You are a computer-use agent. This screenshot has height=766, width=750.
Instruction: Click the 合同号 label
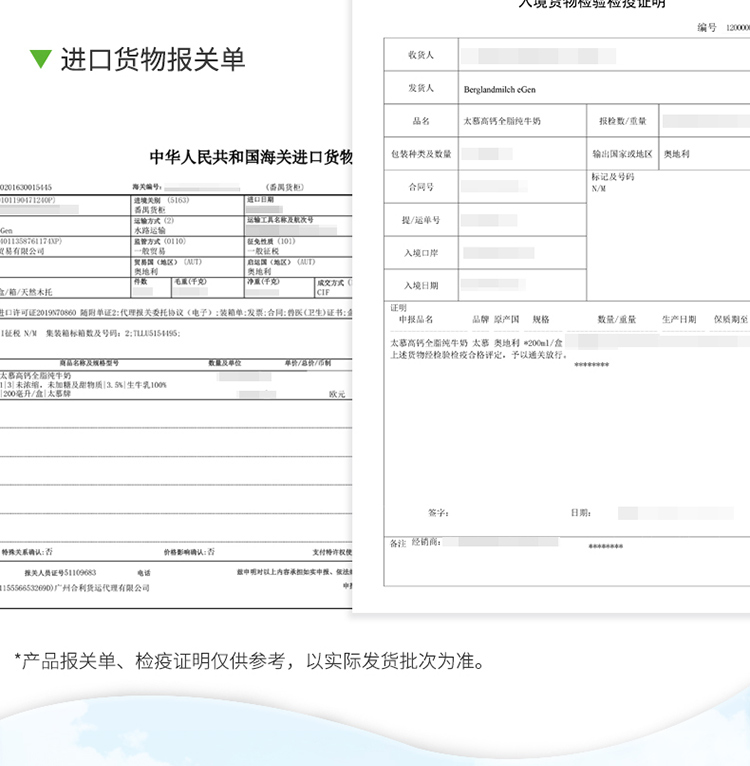pyautogui.click(x=421, y=187)
